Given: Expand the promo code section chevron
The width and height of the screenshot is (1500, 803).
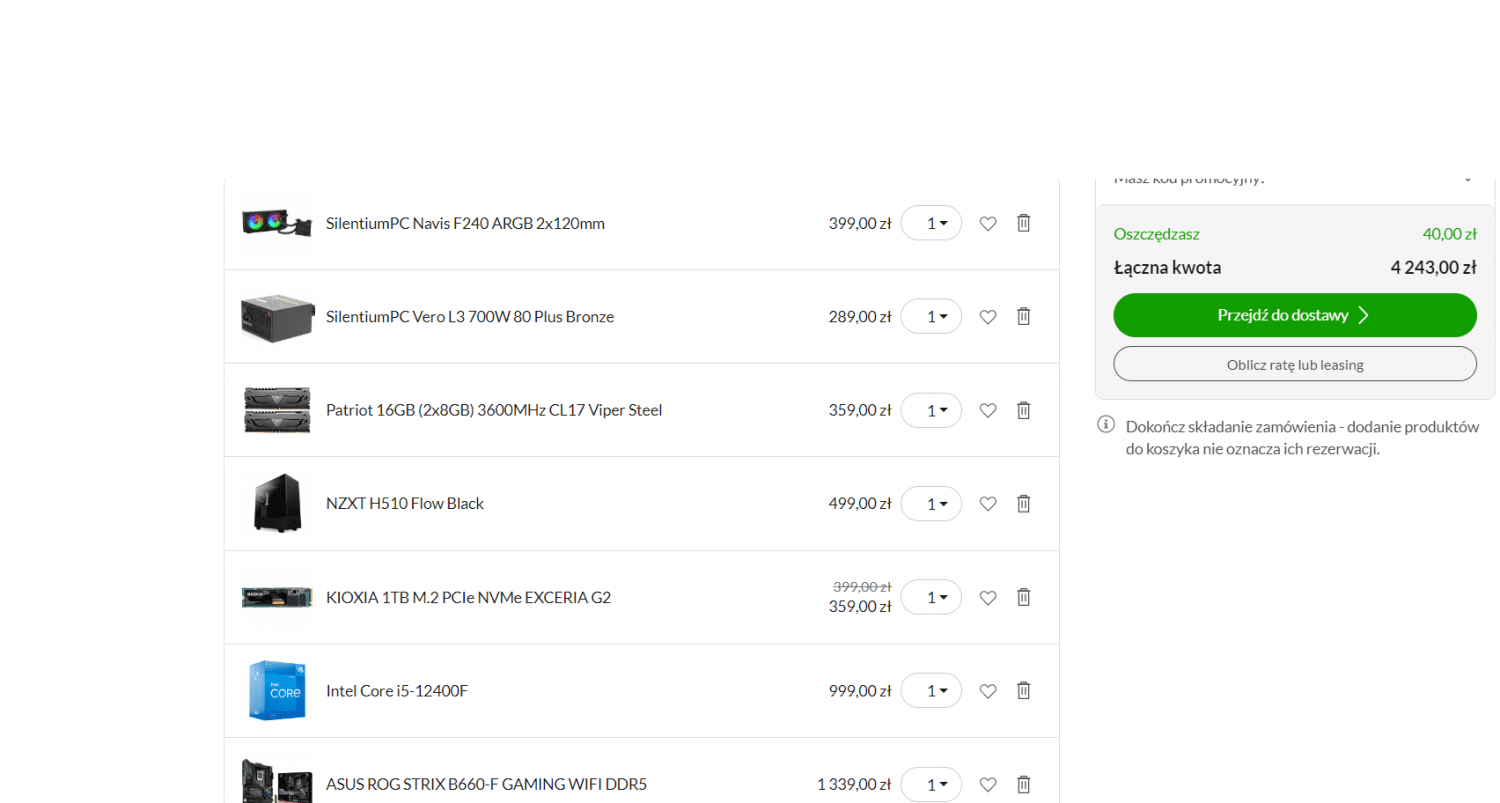Looking at the screenshot, I should click(1467, 180).
